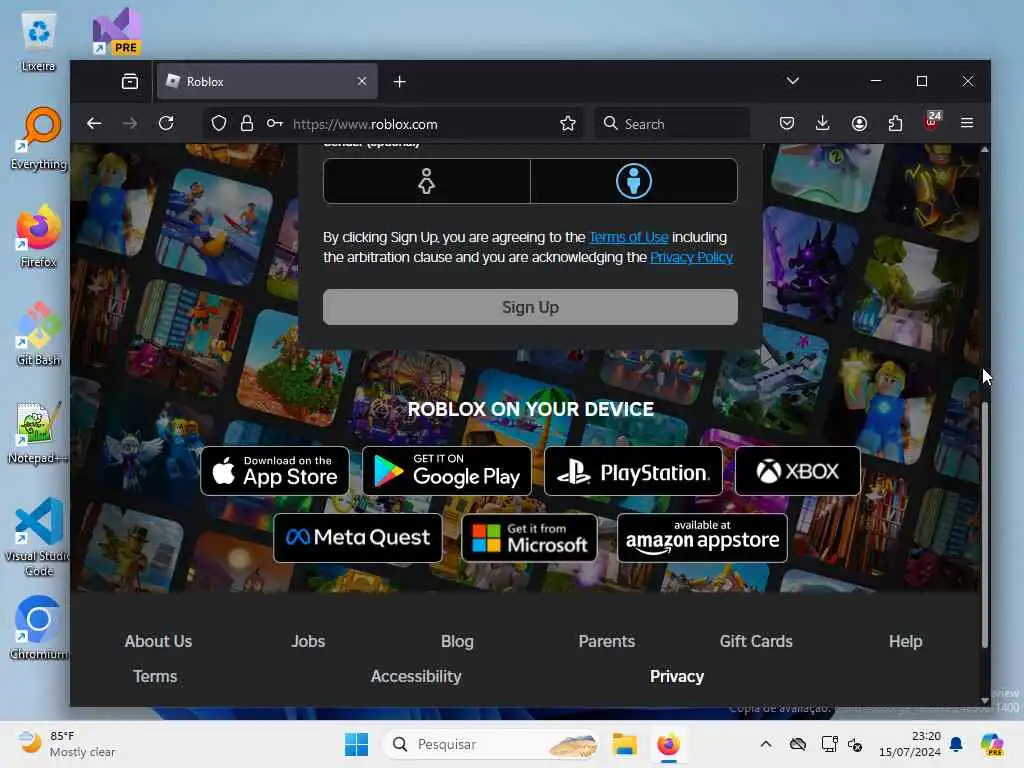Open the extensions puzzle icon
The height and width of the screenshot is (768, 1024).
coord(895,123)
